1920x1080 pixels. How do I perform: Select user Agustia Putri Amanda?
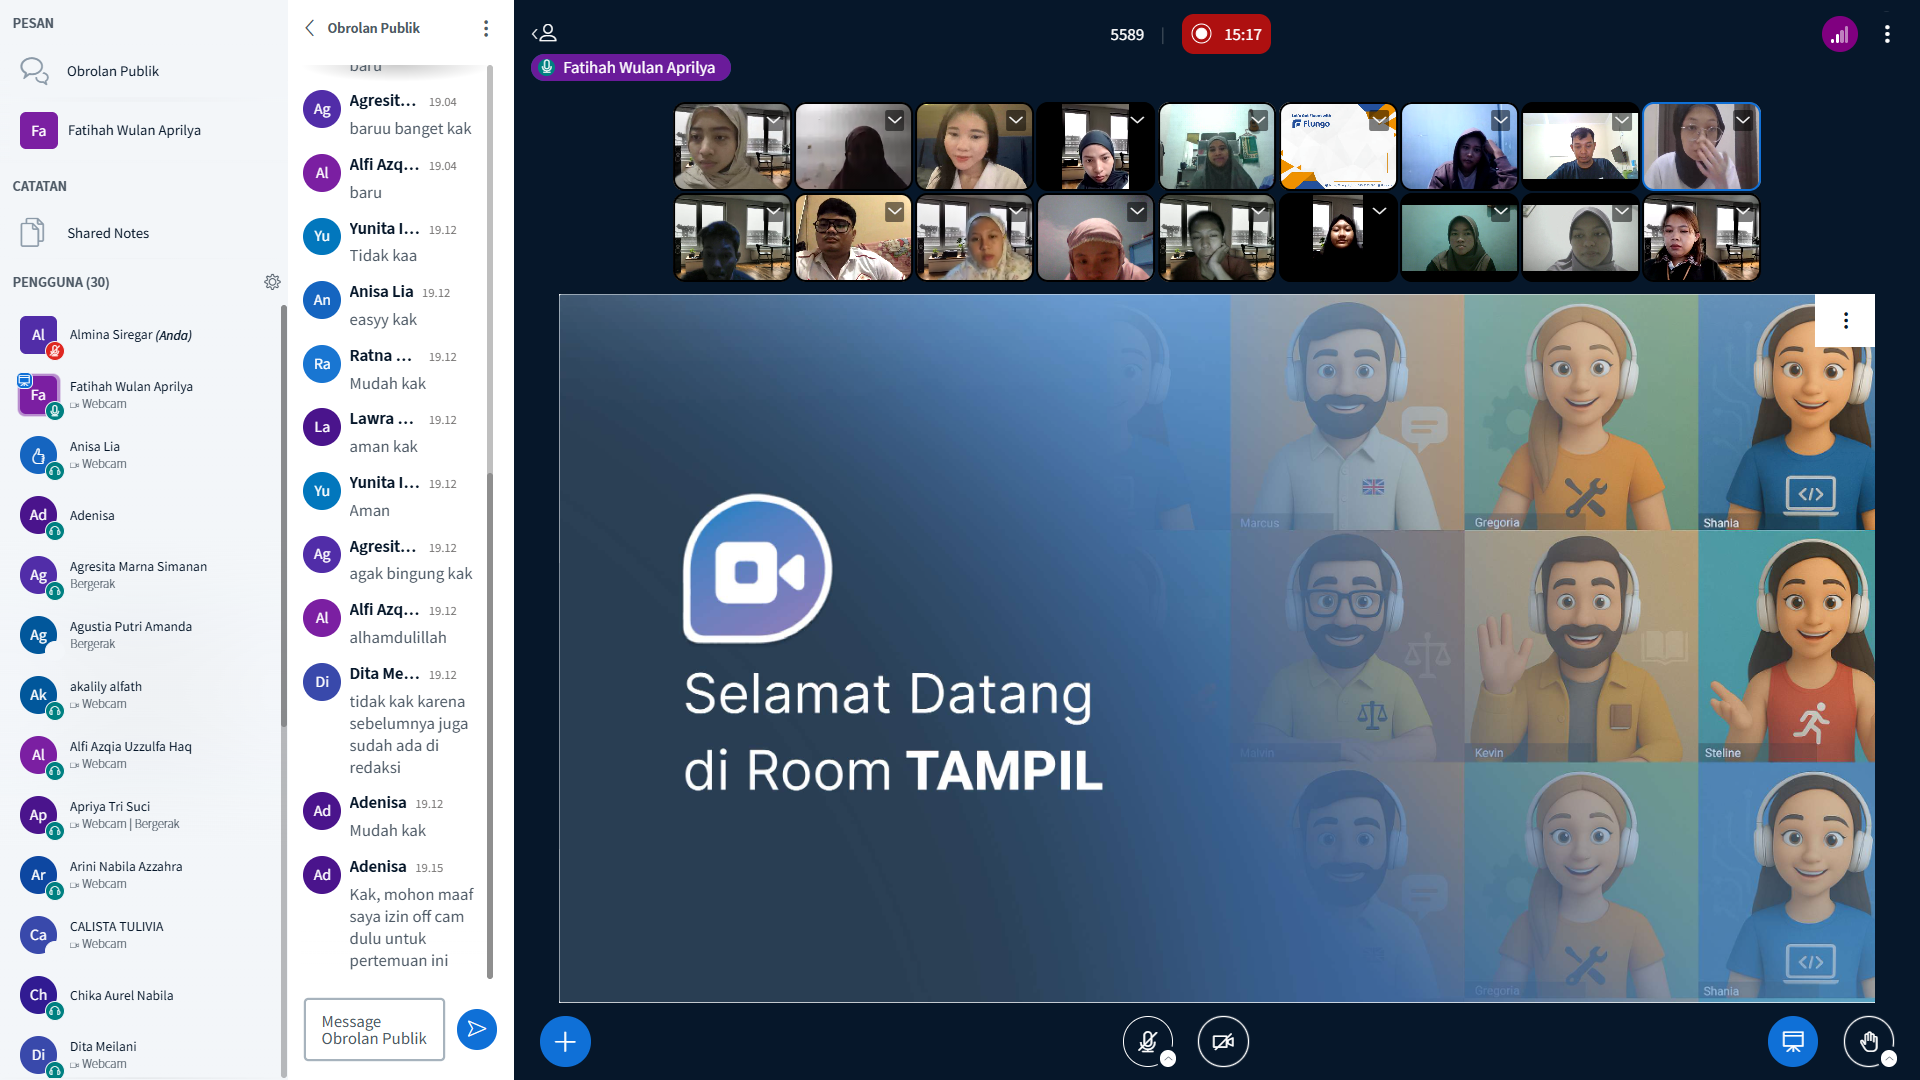click(x=143, y=635)
